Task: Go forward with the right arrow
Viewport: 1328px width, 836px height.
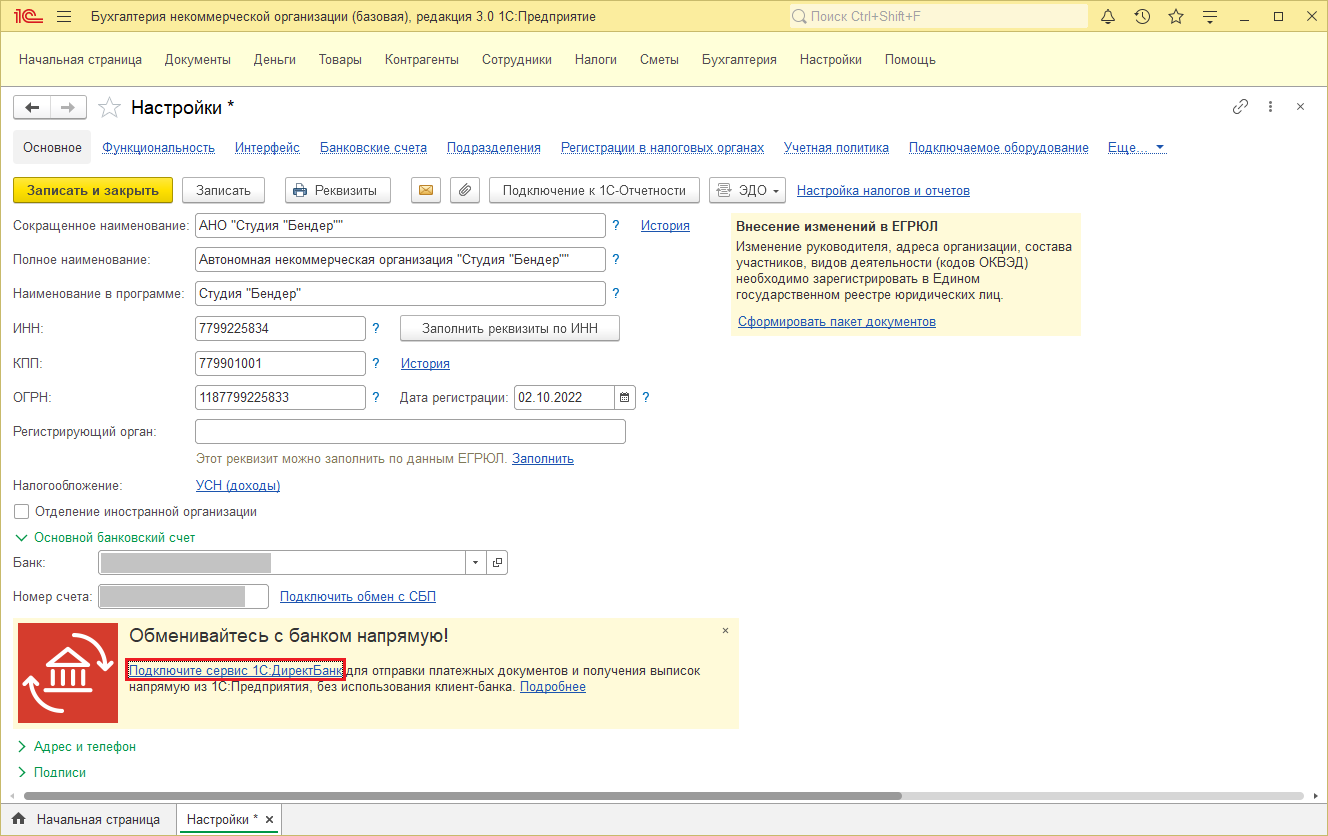Action: (x=68, y=107)
